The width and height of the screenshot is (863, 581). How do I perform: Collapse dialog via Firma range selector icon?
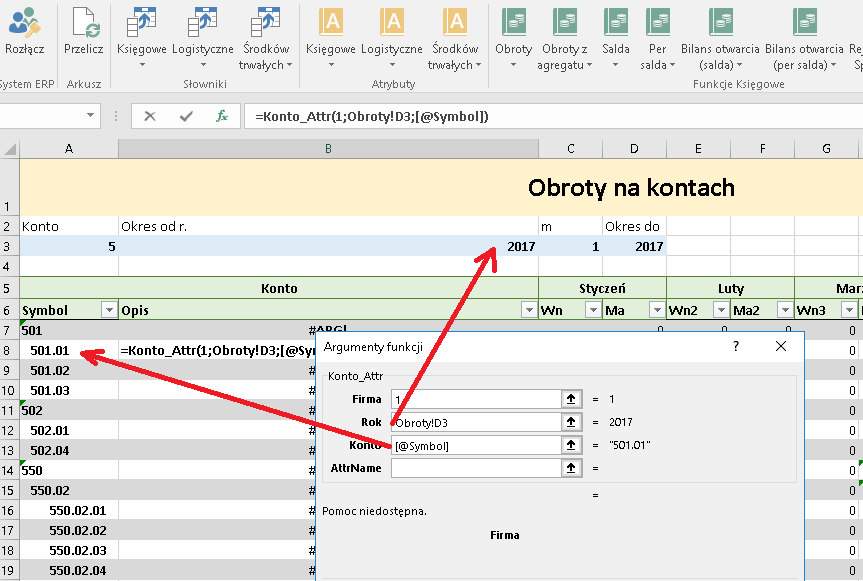tap(571, 399)
